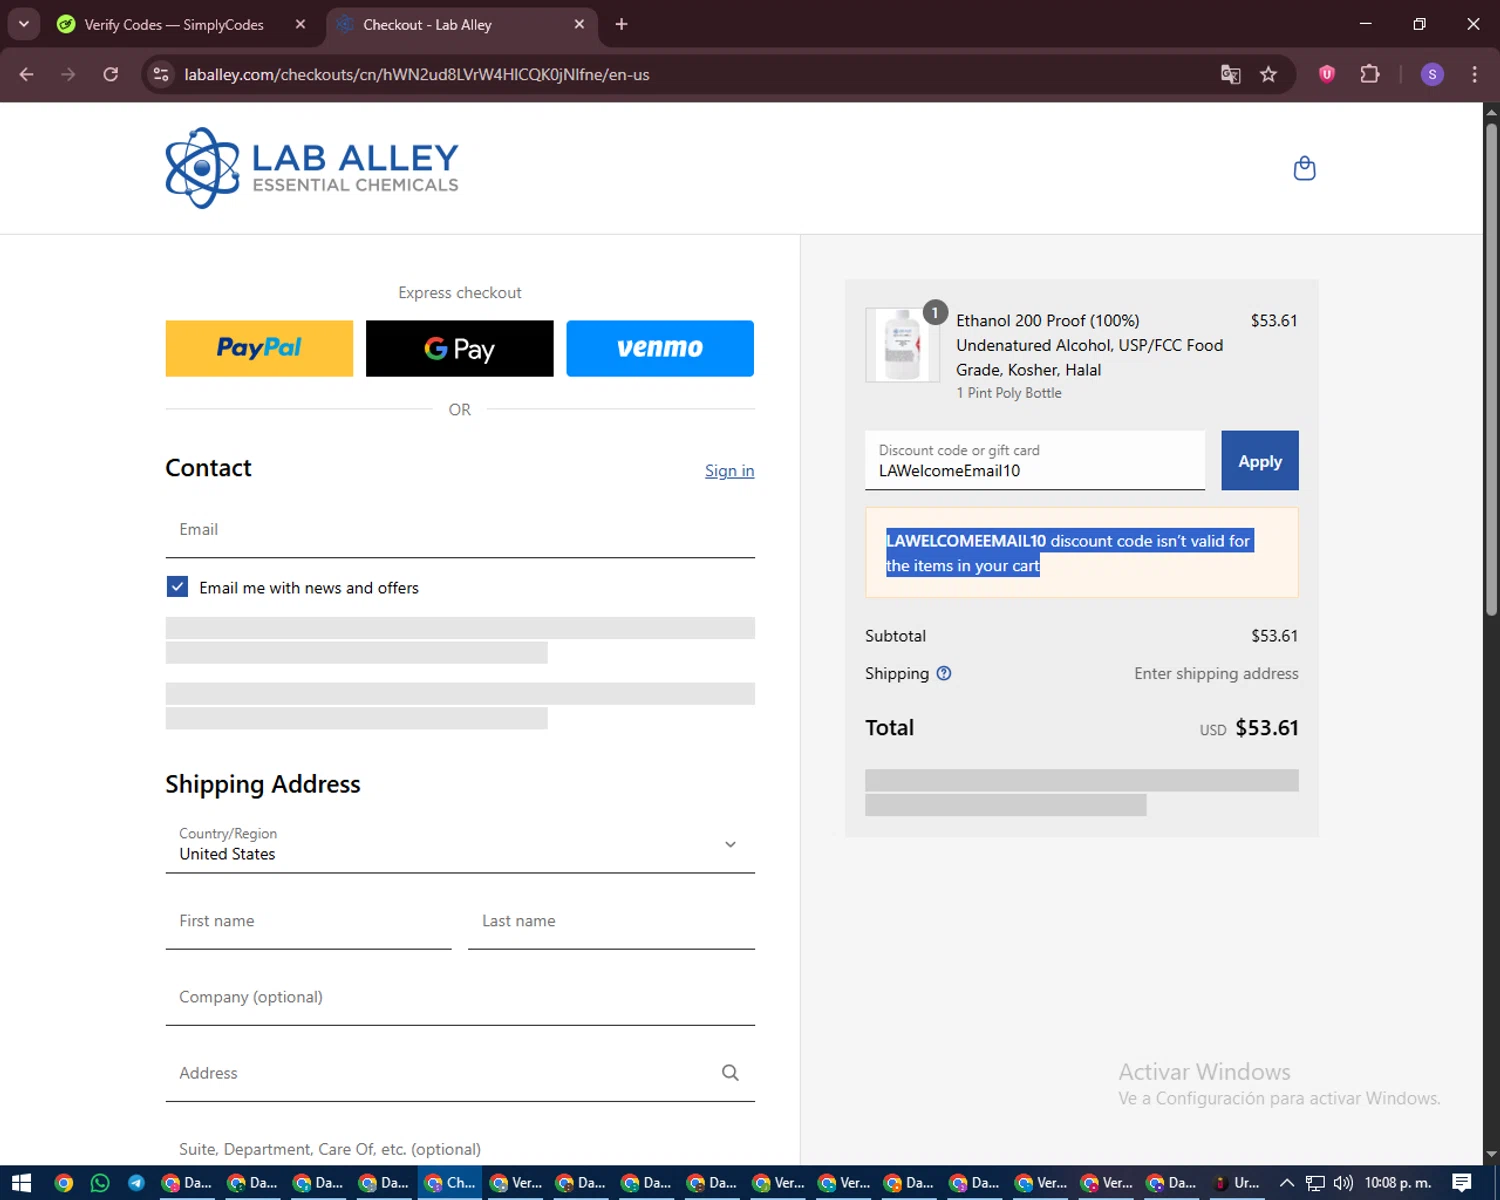Screen dimensions: 1500x1200
Task: Open WhatsApp from the taskbar
Action: point(100,1183)
